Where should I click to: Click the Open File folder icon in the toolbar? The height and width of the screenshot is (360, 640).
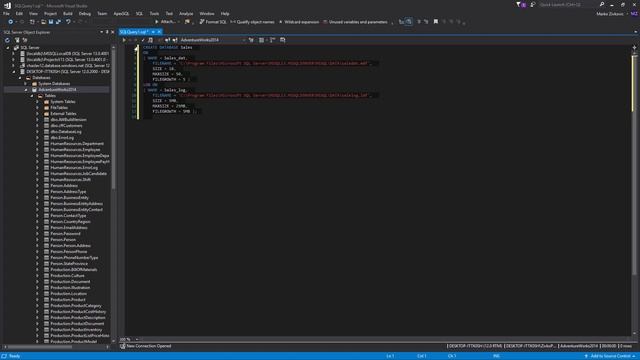43,22
